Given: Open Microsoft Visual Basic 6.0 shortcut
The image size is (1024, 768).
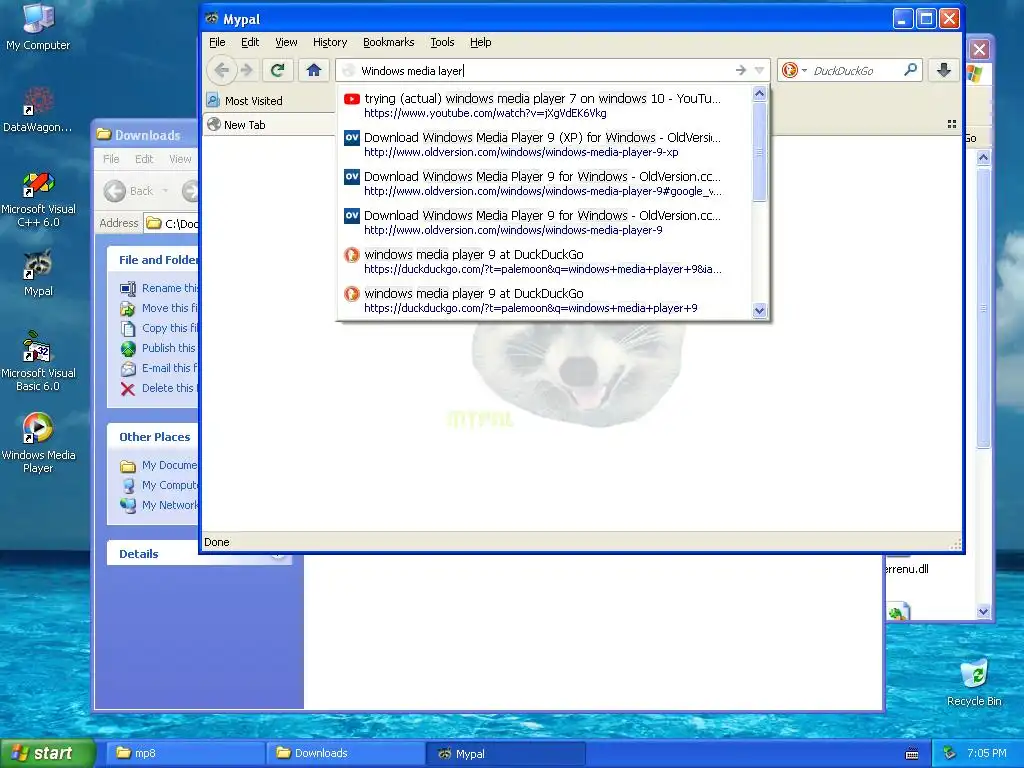Looking at the screenshot, I should point(38,362).
